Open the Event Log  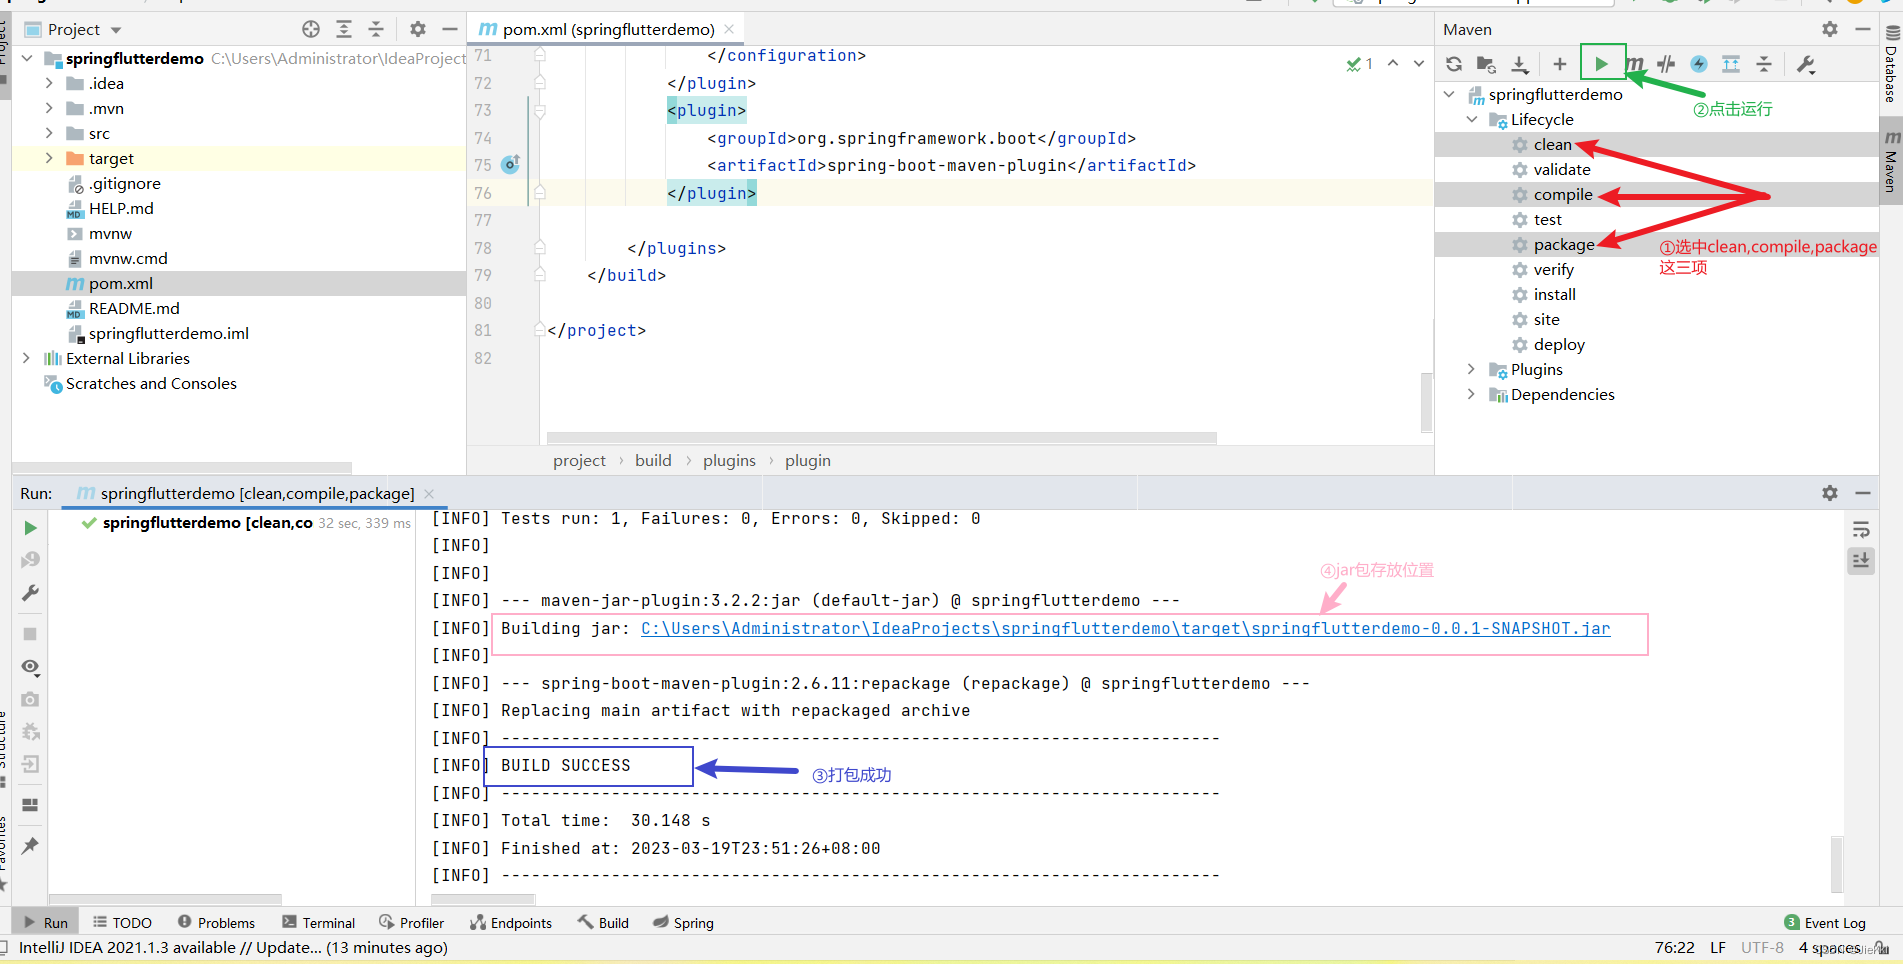click(x=1825, y=922)
